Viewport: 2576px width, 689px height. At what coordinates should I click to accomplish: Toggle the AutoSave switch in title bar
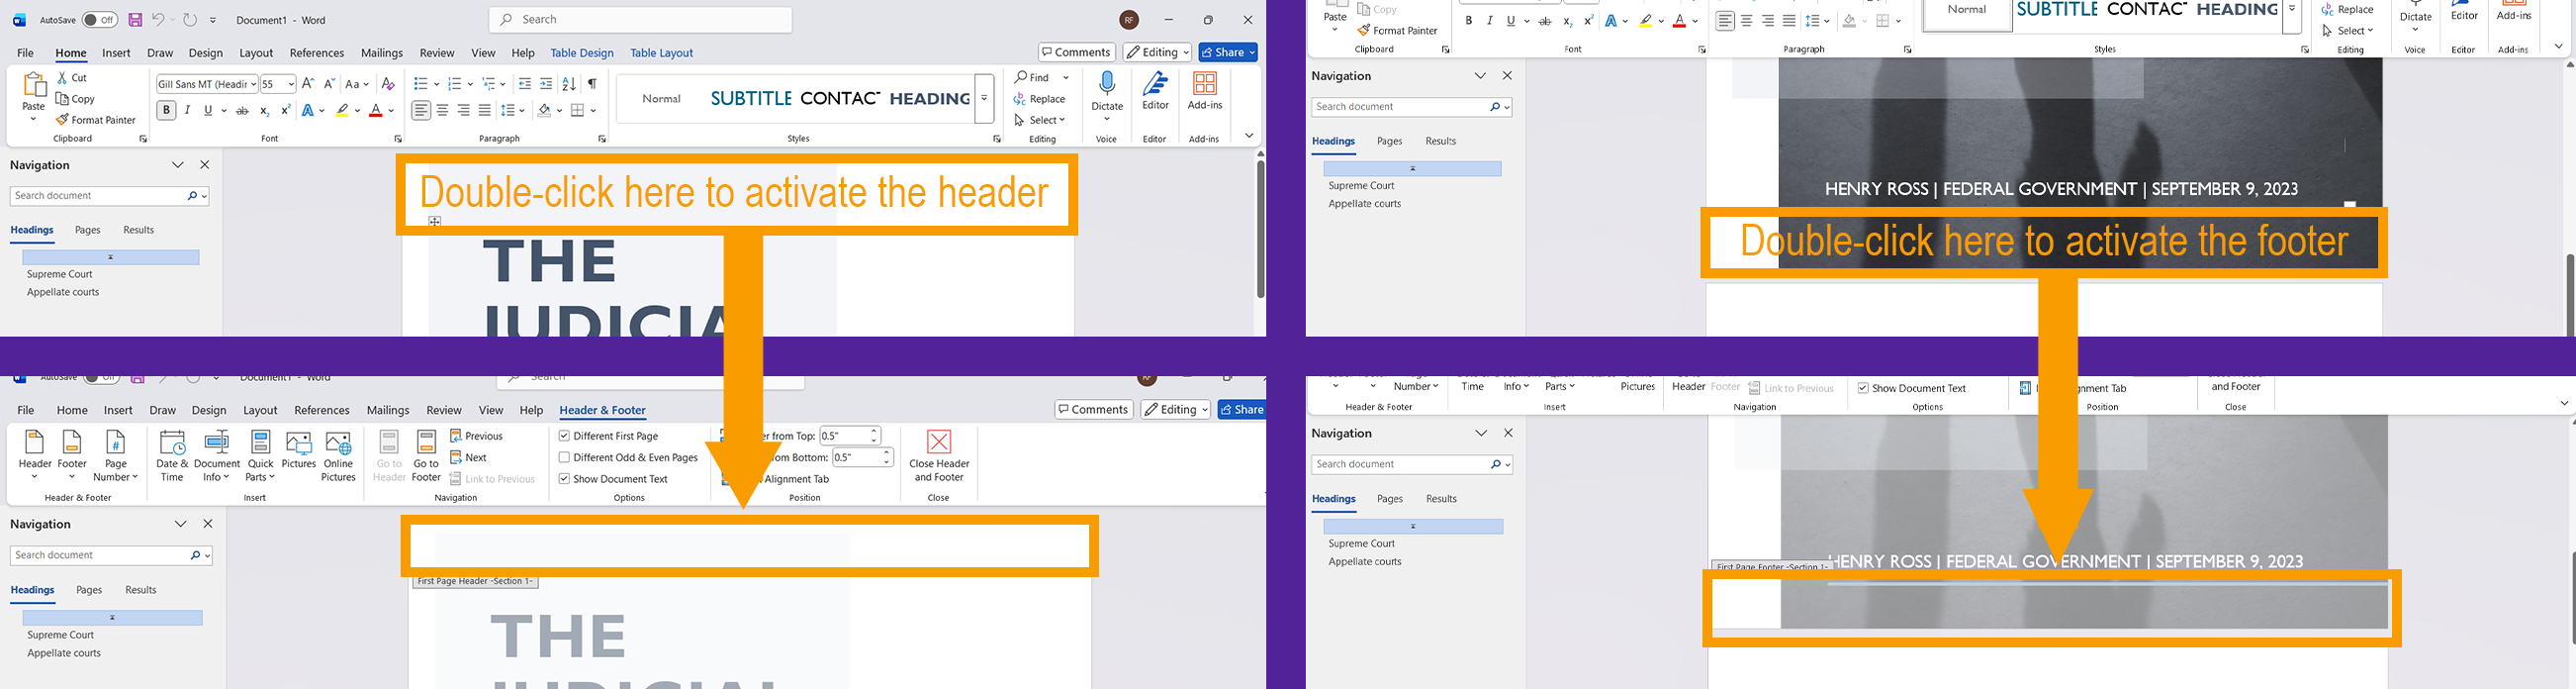coord(99,20)
